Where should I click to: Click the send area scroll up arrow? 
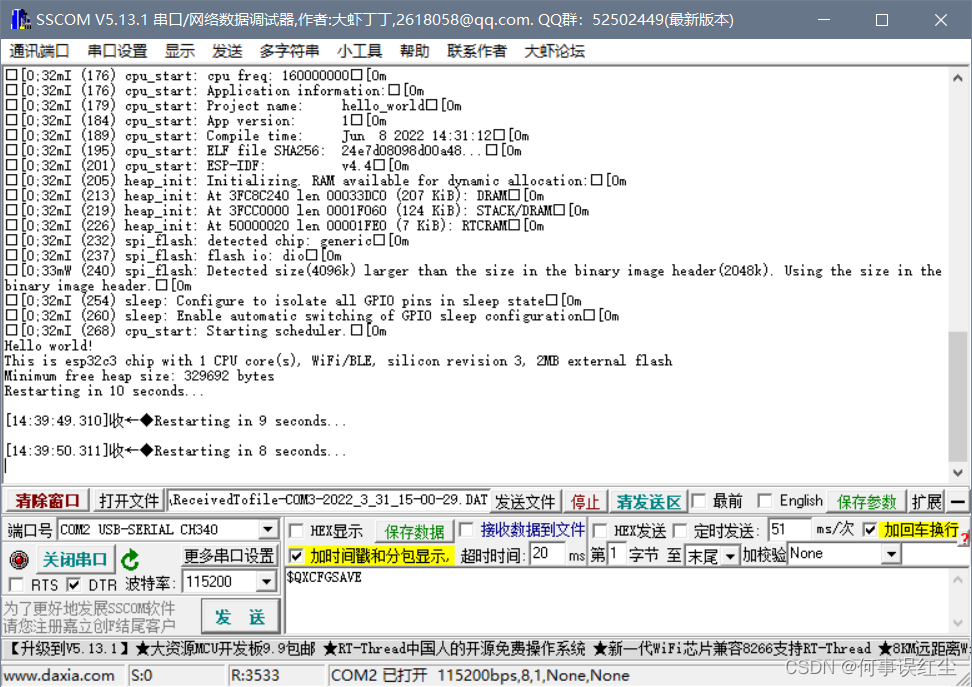coord(958,580)
